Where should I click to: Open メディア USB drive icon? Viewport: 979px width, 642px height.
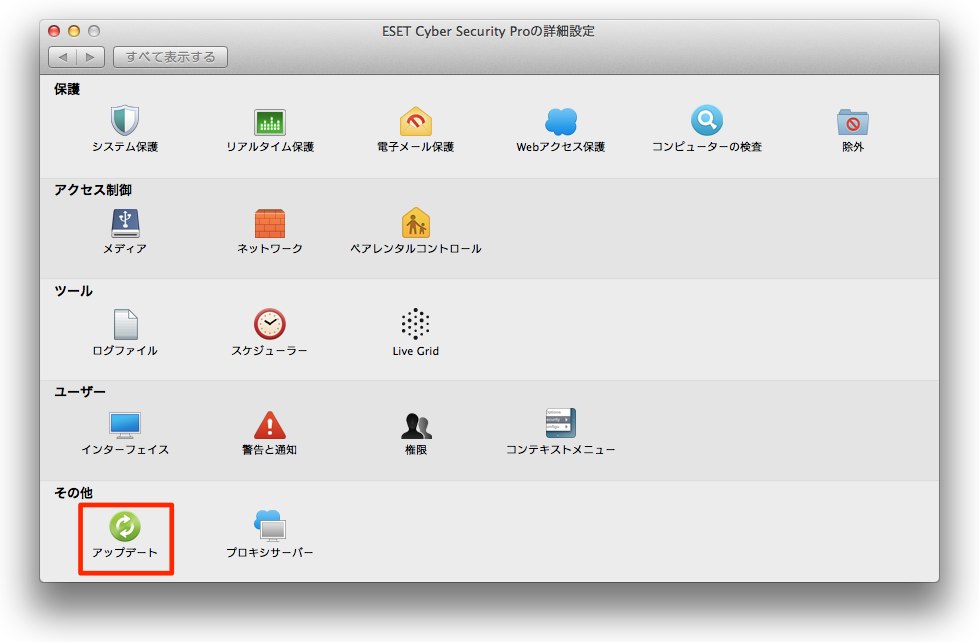[125, 223]
